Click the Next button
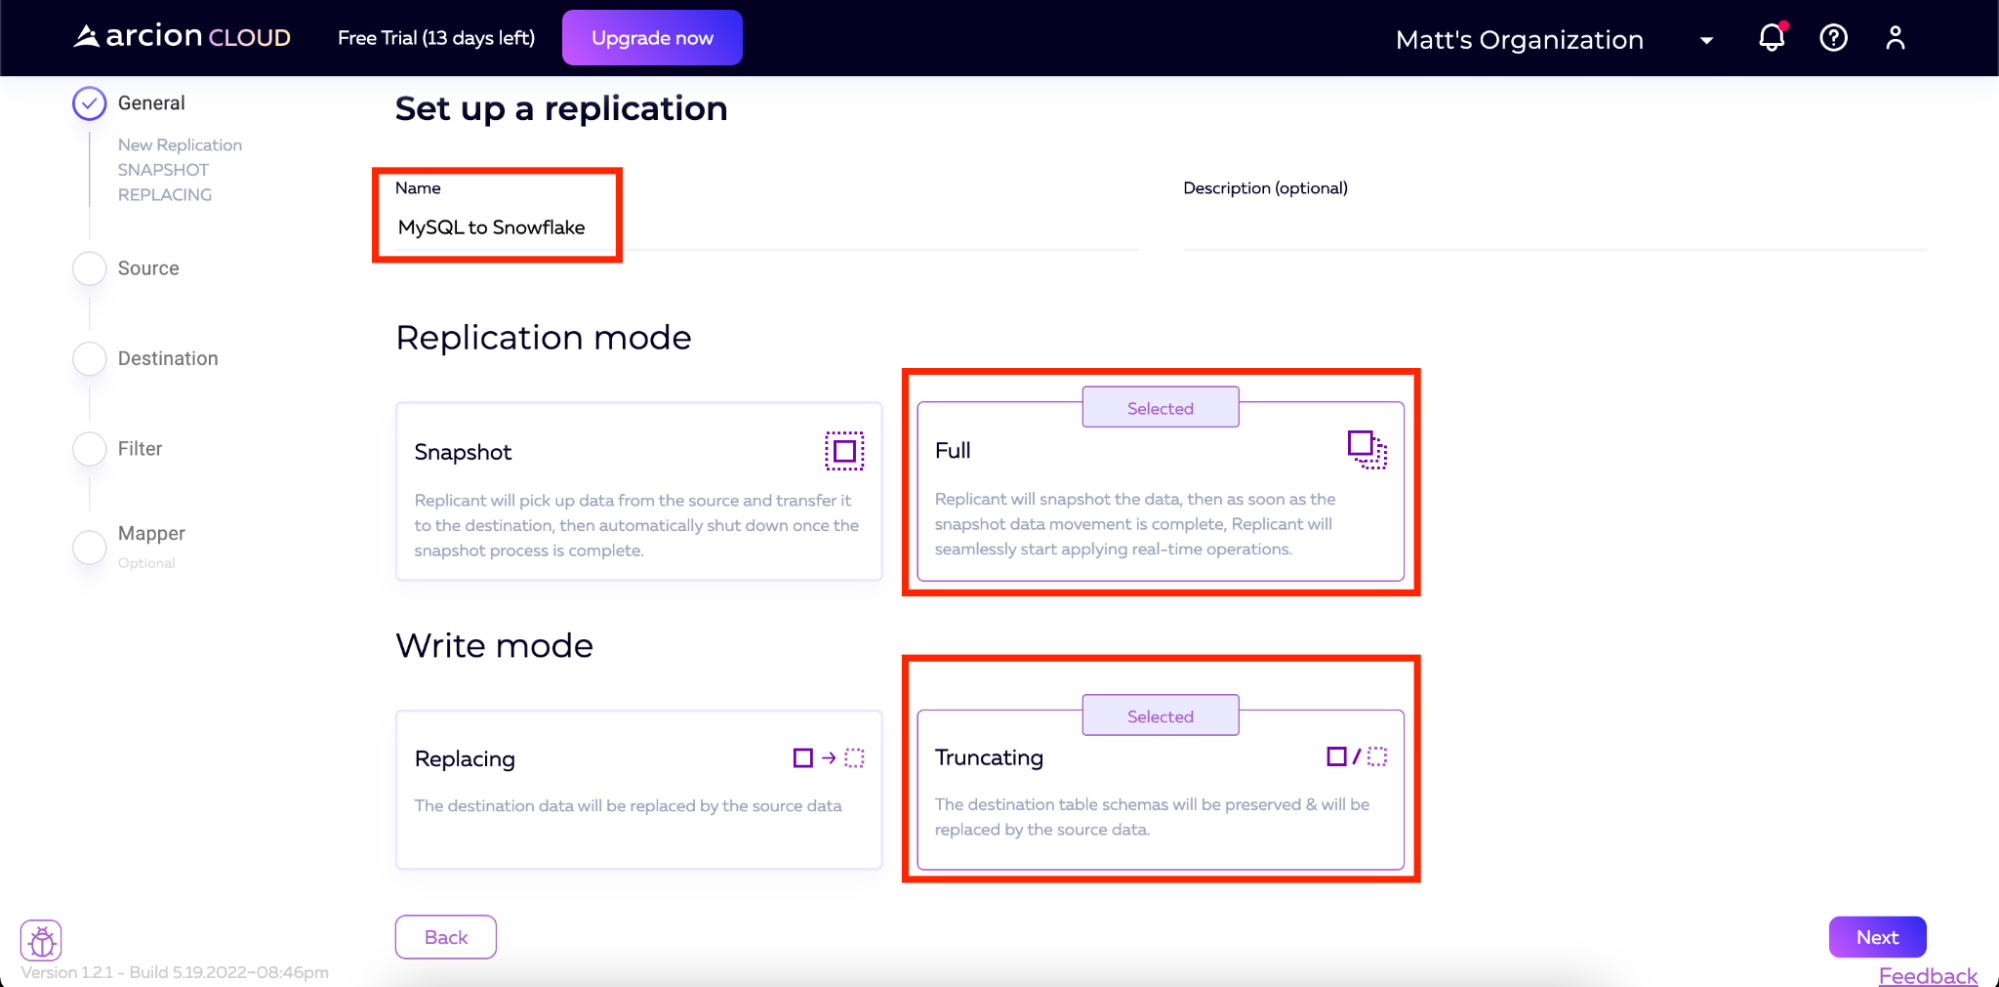This screenshot has width=1999, height=987. pos(1877,937)
